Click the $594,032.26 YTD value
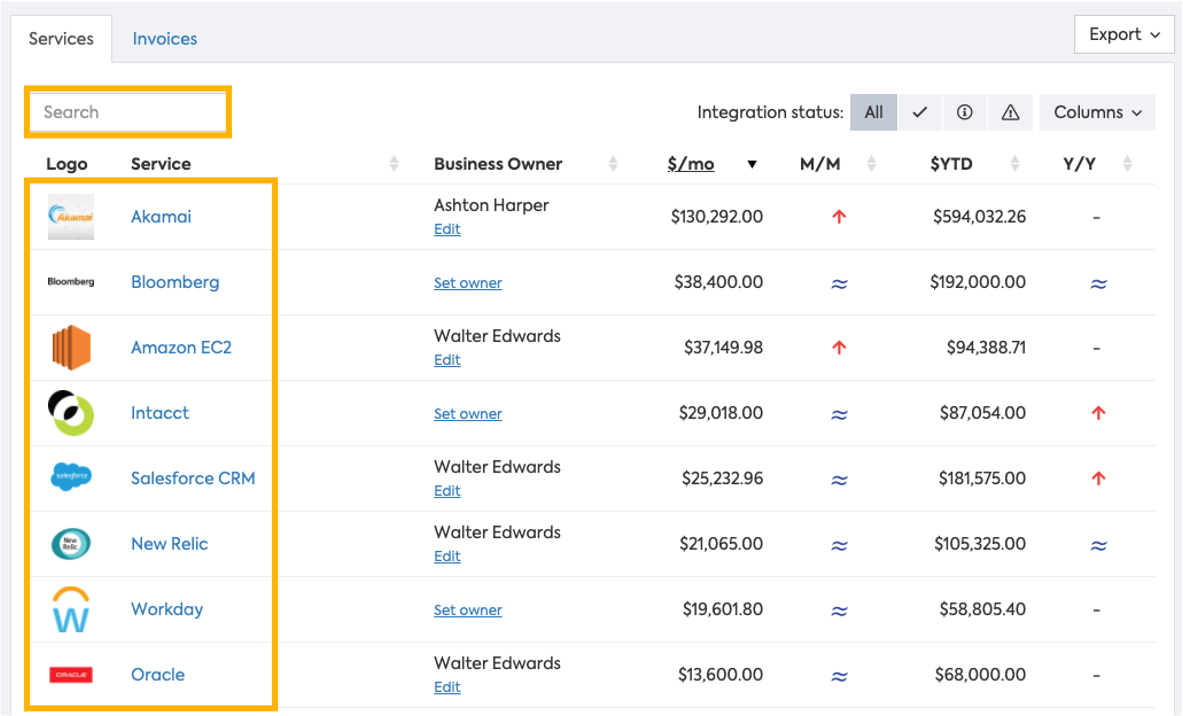 tap(979, 217)
